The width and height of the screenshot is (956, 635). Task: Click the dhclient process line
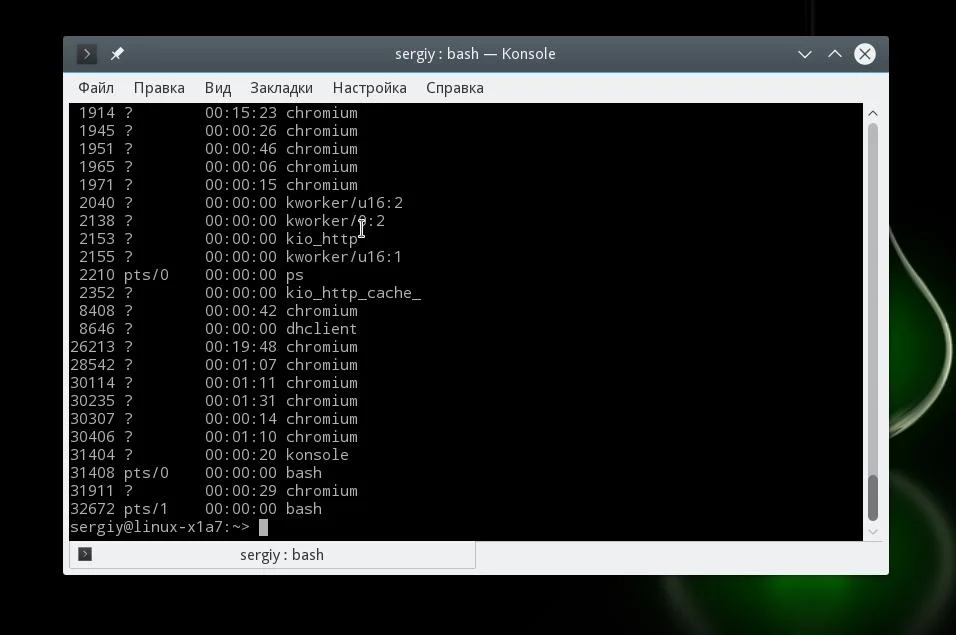(218, 328)
